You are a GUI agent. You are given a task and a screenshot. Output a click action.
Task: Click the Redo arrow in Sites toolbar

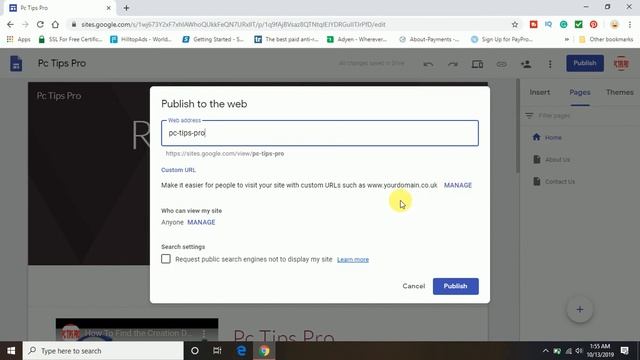pyautogui.click(x=453, y=64)
